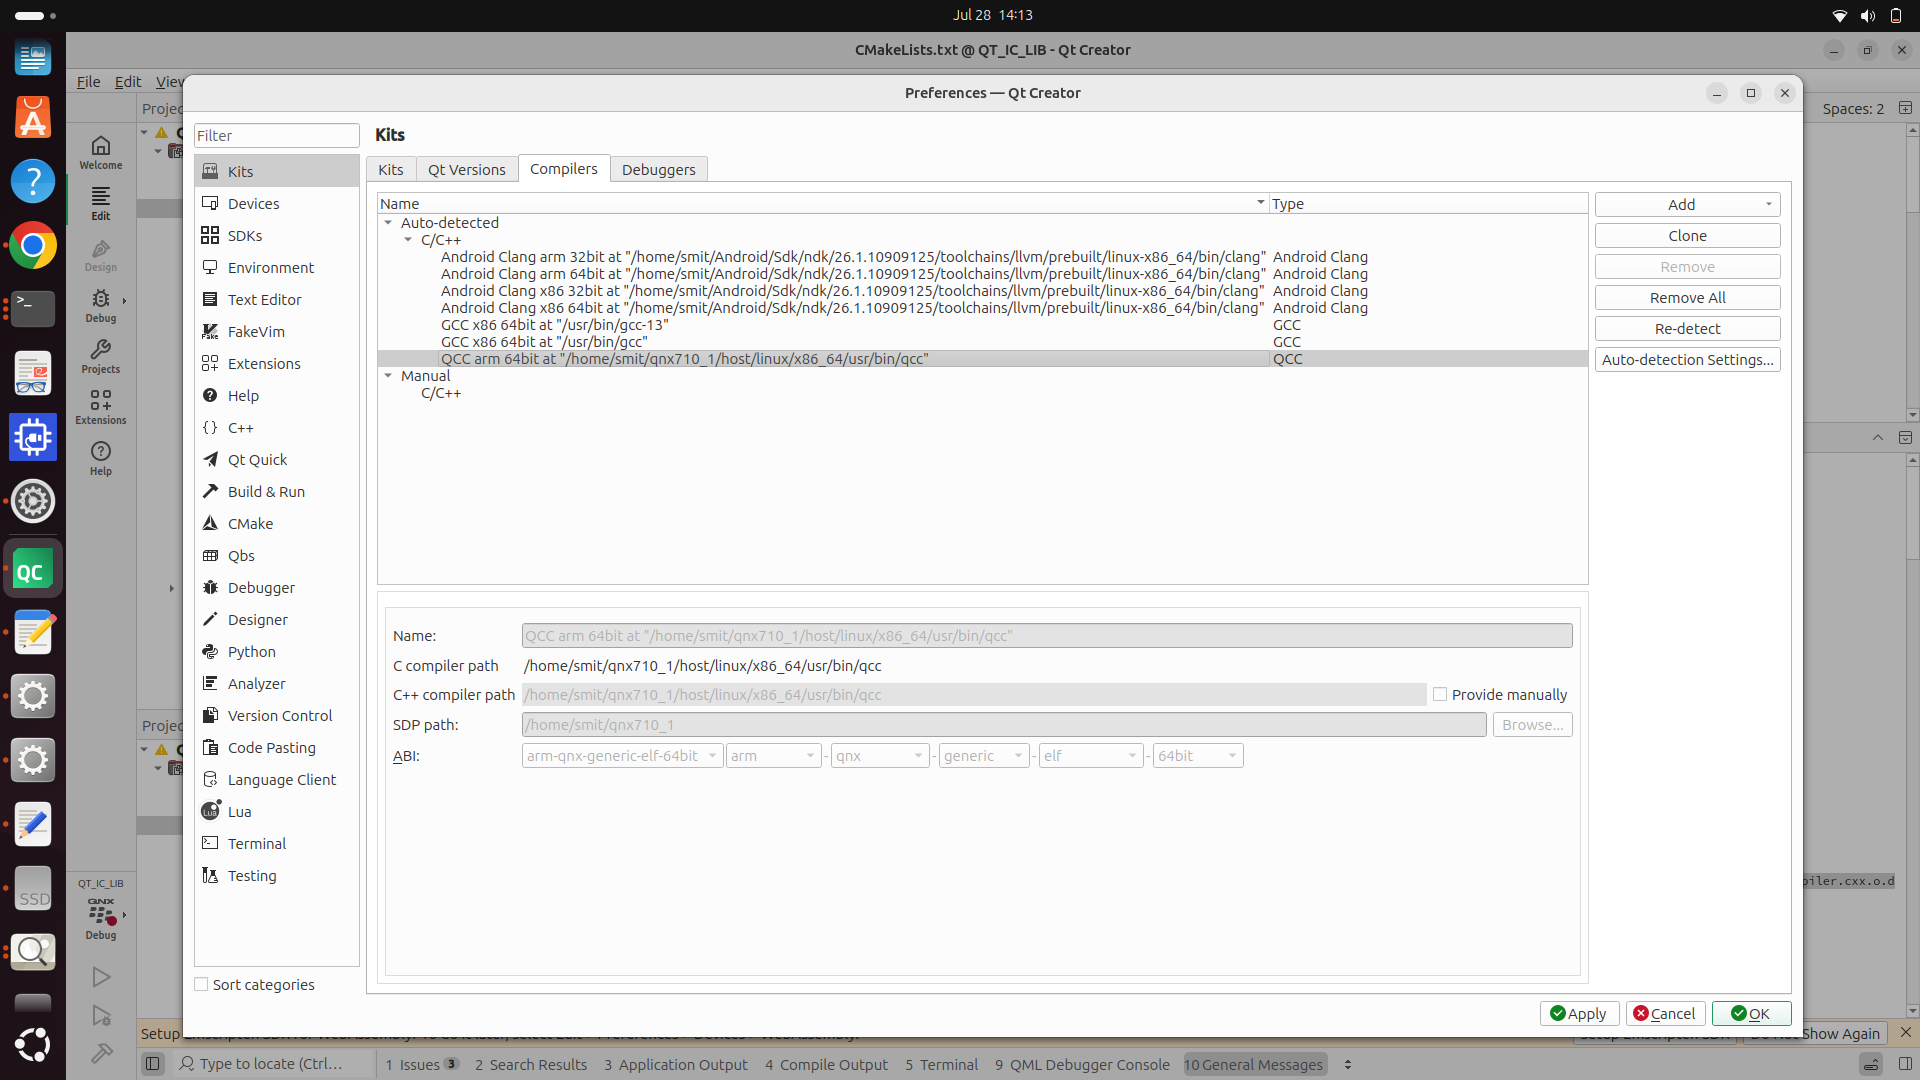
Task: Open 10 General Messages output pane
Action: pos(1254,1064)
